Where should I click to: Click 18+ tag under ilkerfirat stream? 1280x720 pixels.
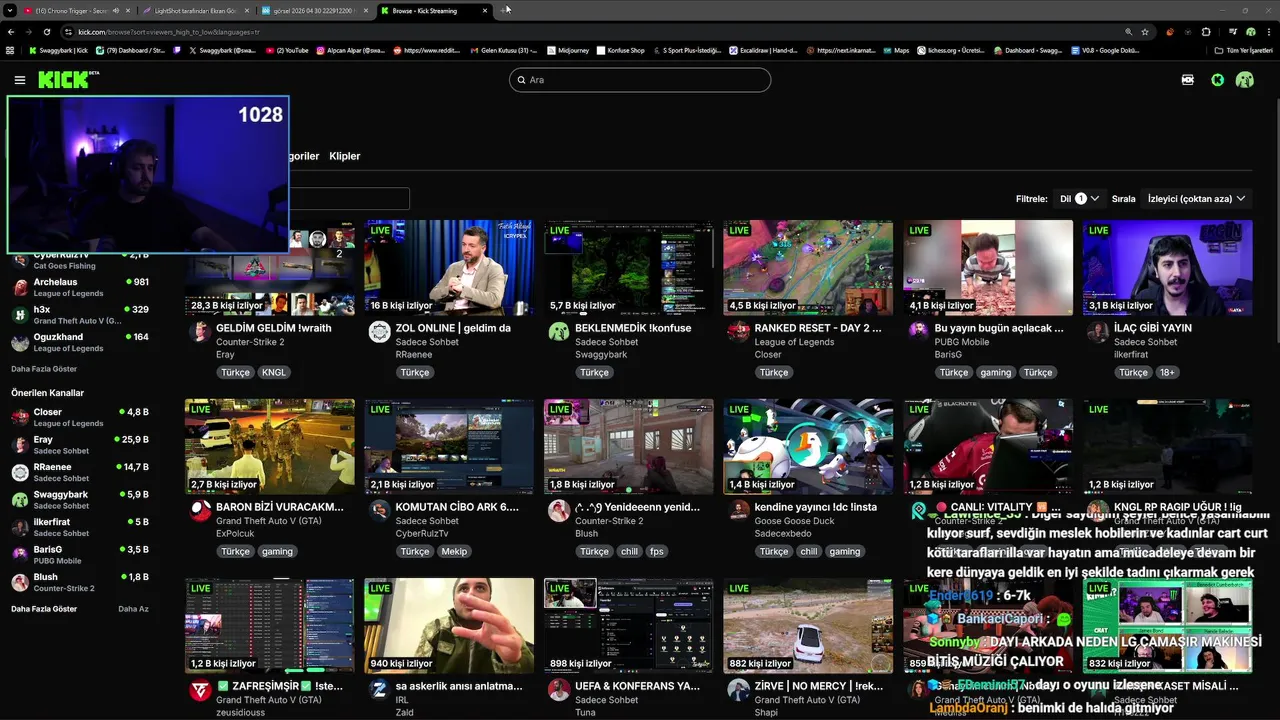[x=1167, y=372]
